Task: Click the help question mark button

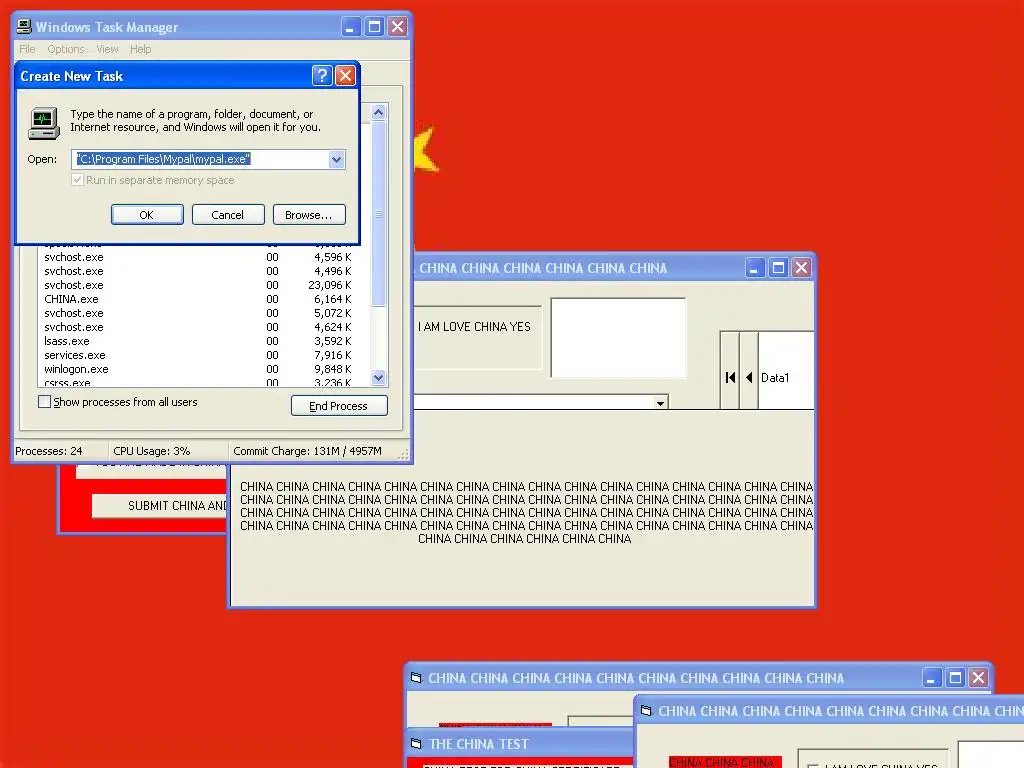Action: pos(322,76)
